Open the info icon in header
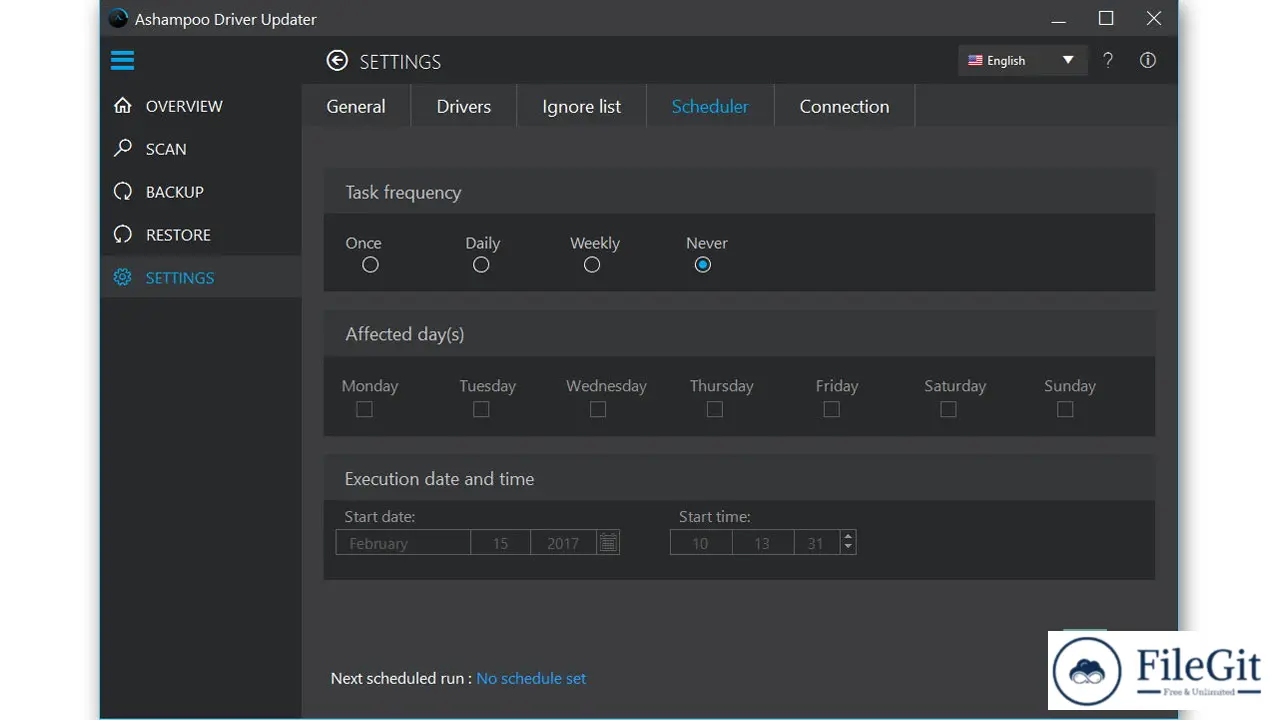Image resolution: width=1280 pixels, height=720 pixels. coord(1148,60)
